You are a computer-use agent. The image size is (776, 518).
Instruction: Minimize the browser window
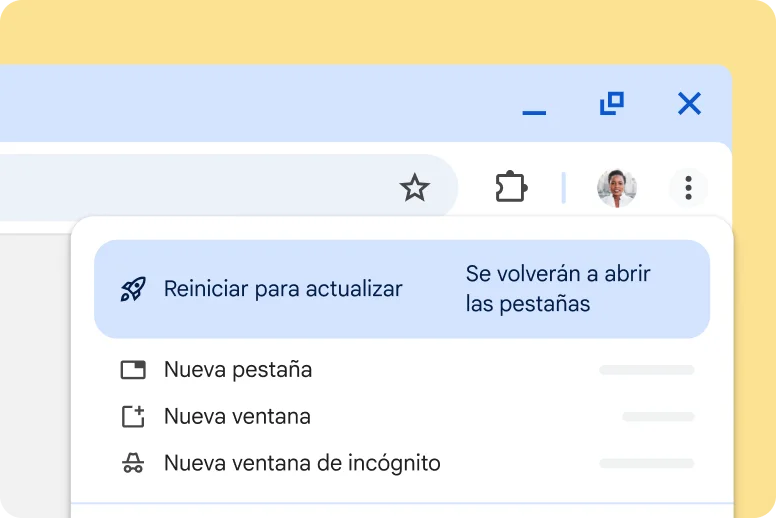tap(534, 105)
